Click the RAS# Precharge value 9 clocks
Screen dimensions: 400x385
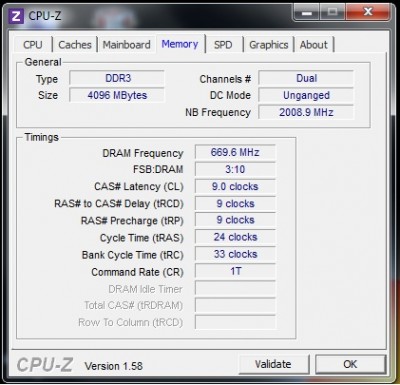pos(235,220)
